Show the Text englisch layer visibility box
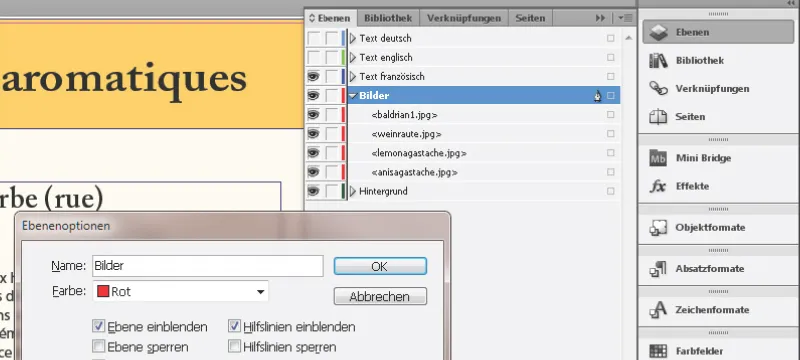This screenshot has width=800, height=360. click(313, 58)
